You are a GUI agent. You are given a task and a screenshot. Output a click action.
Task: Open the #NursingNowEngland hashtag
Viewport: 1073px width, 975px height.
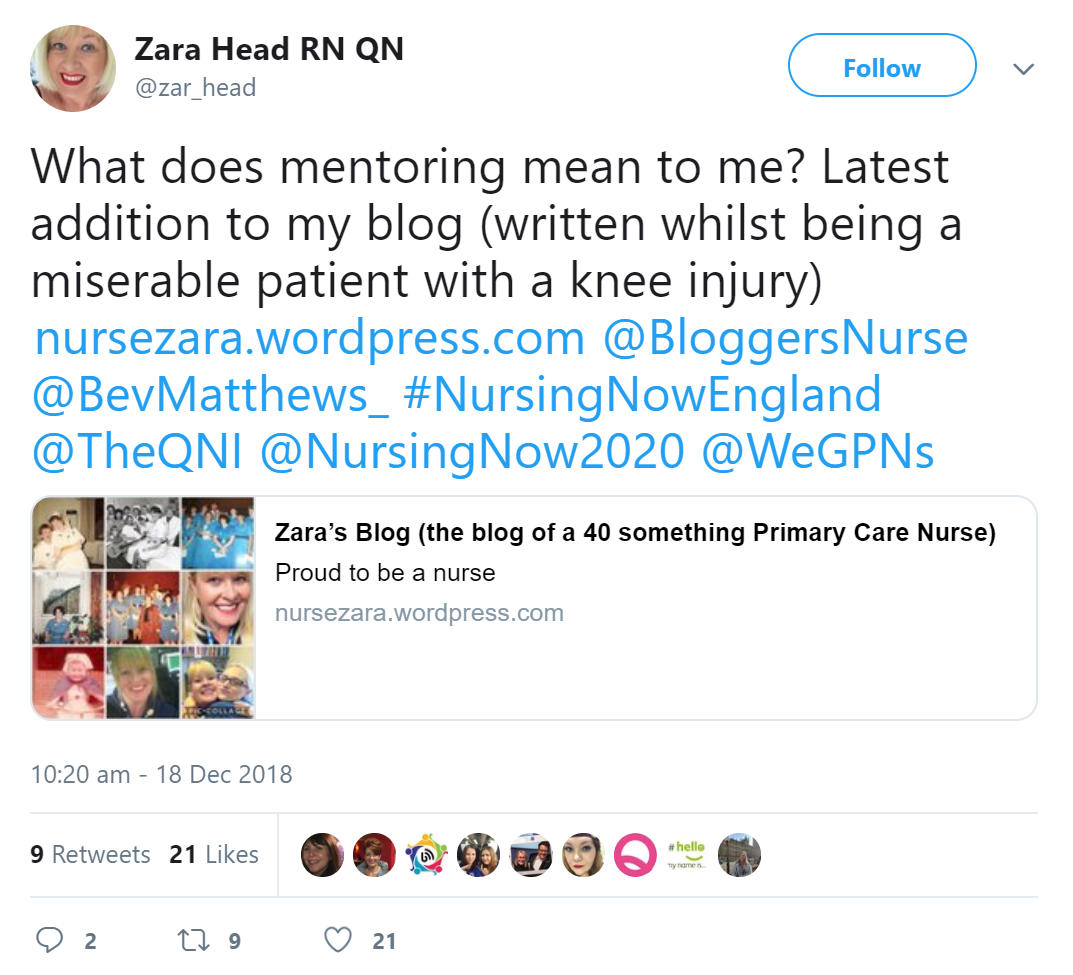point(642,395)
